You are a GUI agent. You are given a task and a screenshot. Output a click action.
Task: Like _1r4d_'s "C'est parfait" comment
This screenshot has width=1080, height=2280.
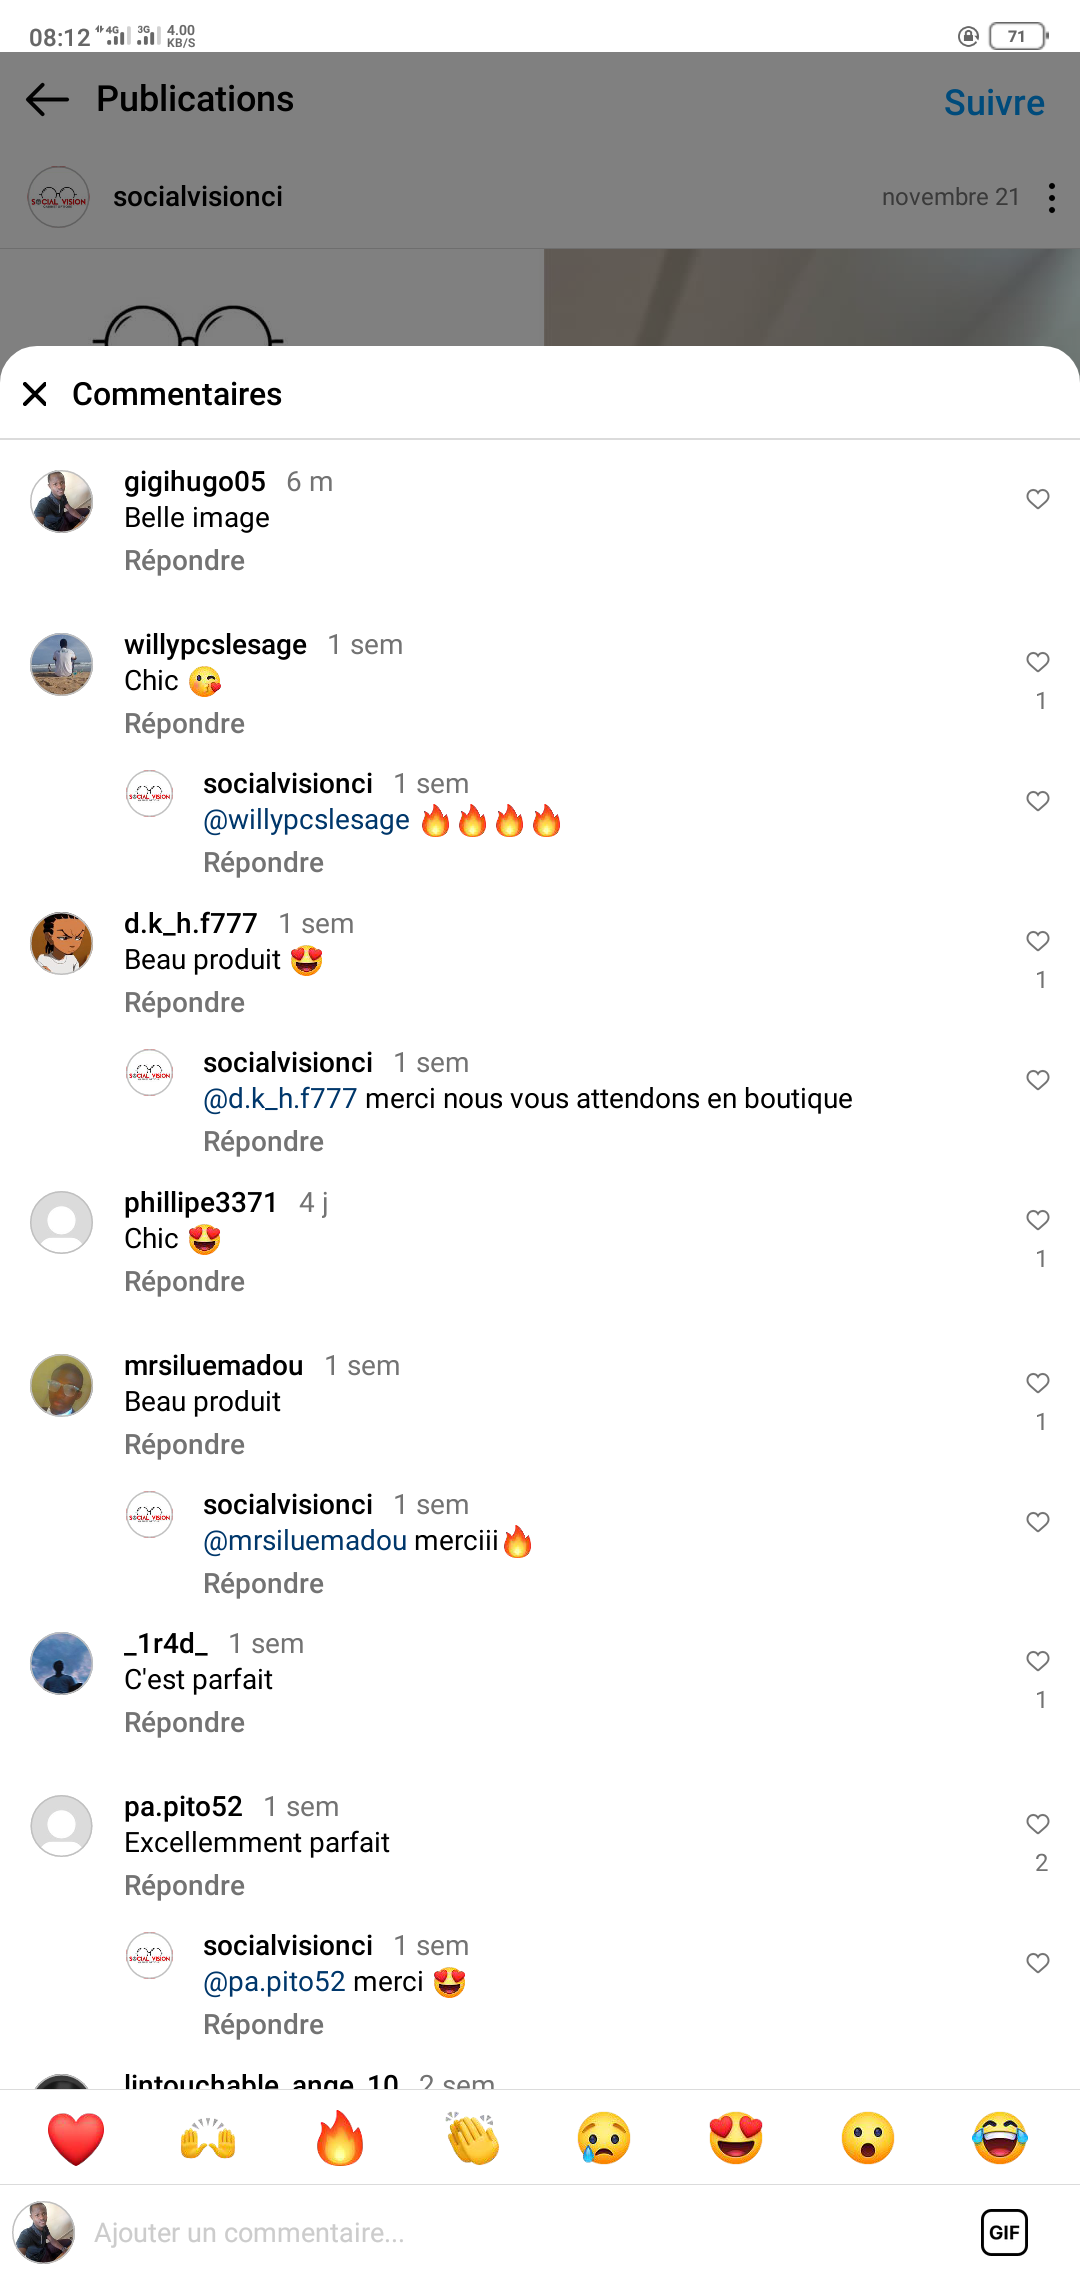tap(1038, 1661)
